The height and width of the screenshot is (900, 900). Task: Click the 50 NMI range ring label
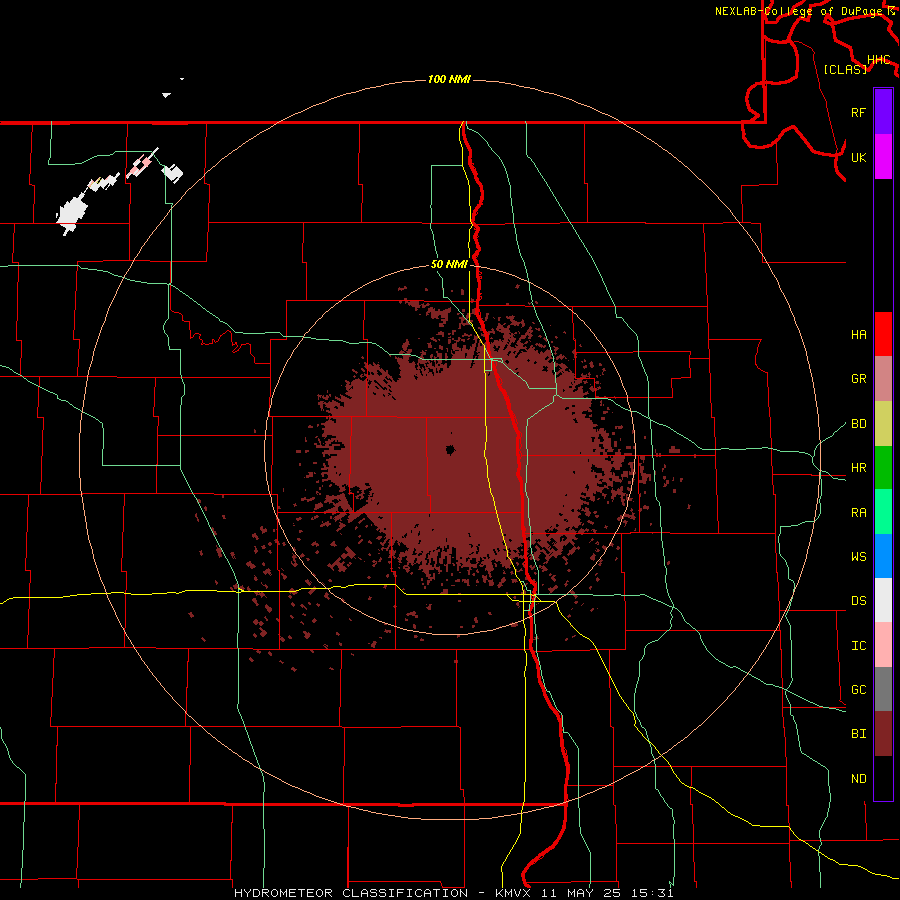(449, 265)
